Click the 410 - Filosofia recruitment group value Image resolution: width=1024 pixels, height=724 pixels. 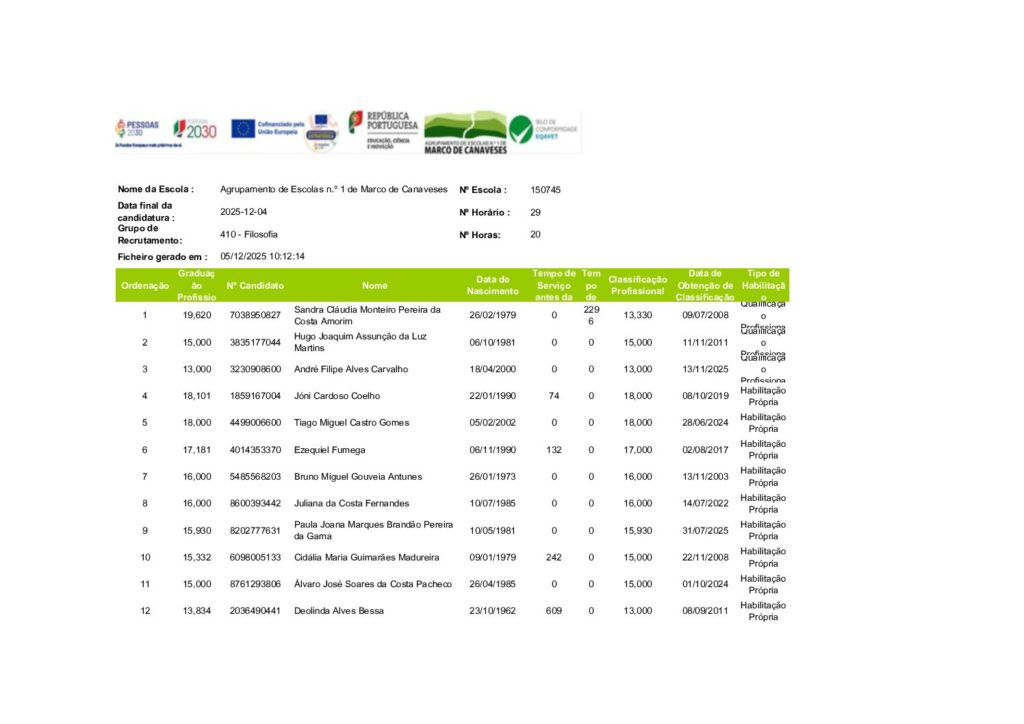pos(249,234)
